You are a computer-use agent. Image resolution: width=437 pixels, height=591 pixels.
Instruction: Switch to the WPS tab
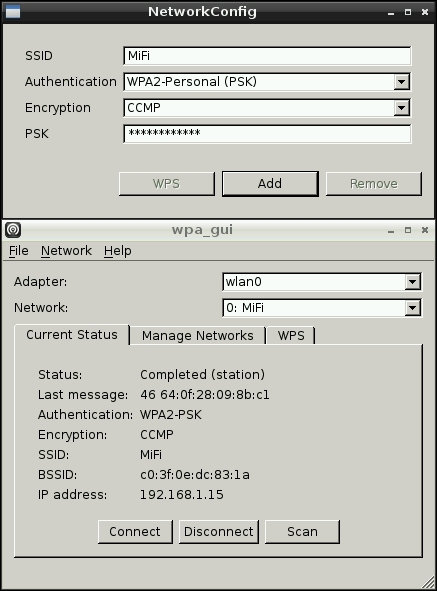click(x=291, y=335)
